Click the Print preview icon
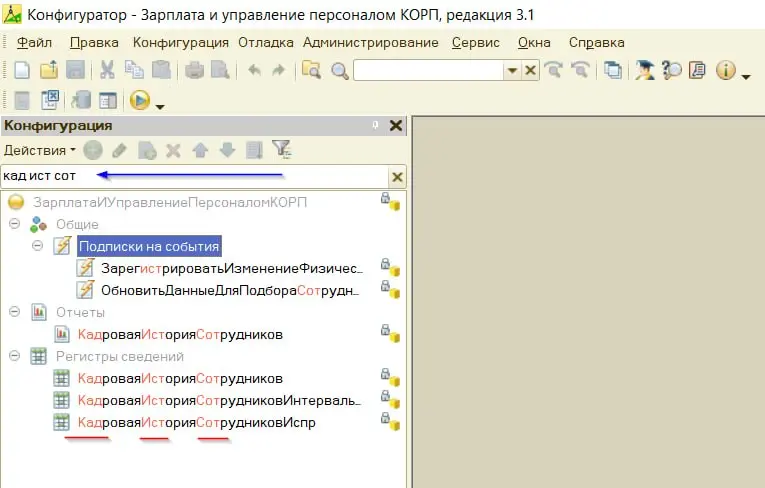The width and height of the screenshot is (765, 488). [x=220, y=71]
